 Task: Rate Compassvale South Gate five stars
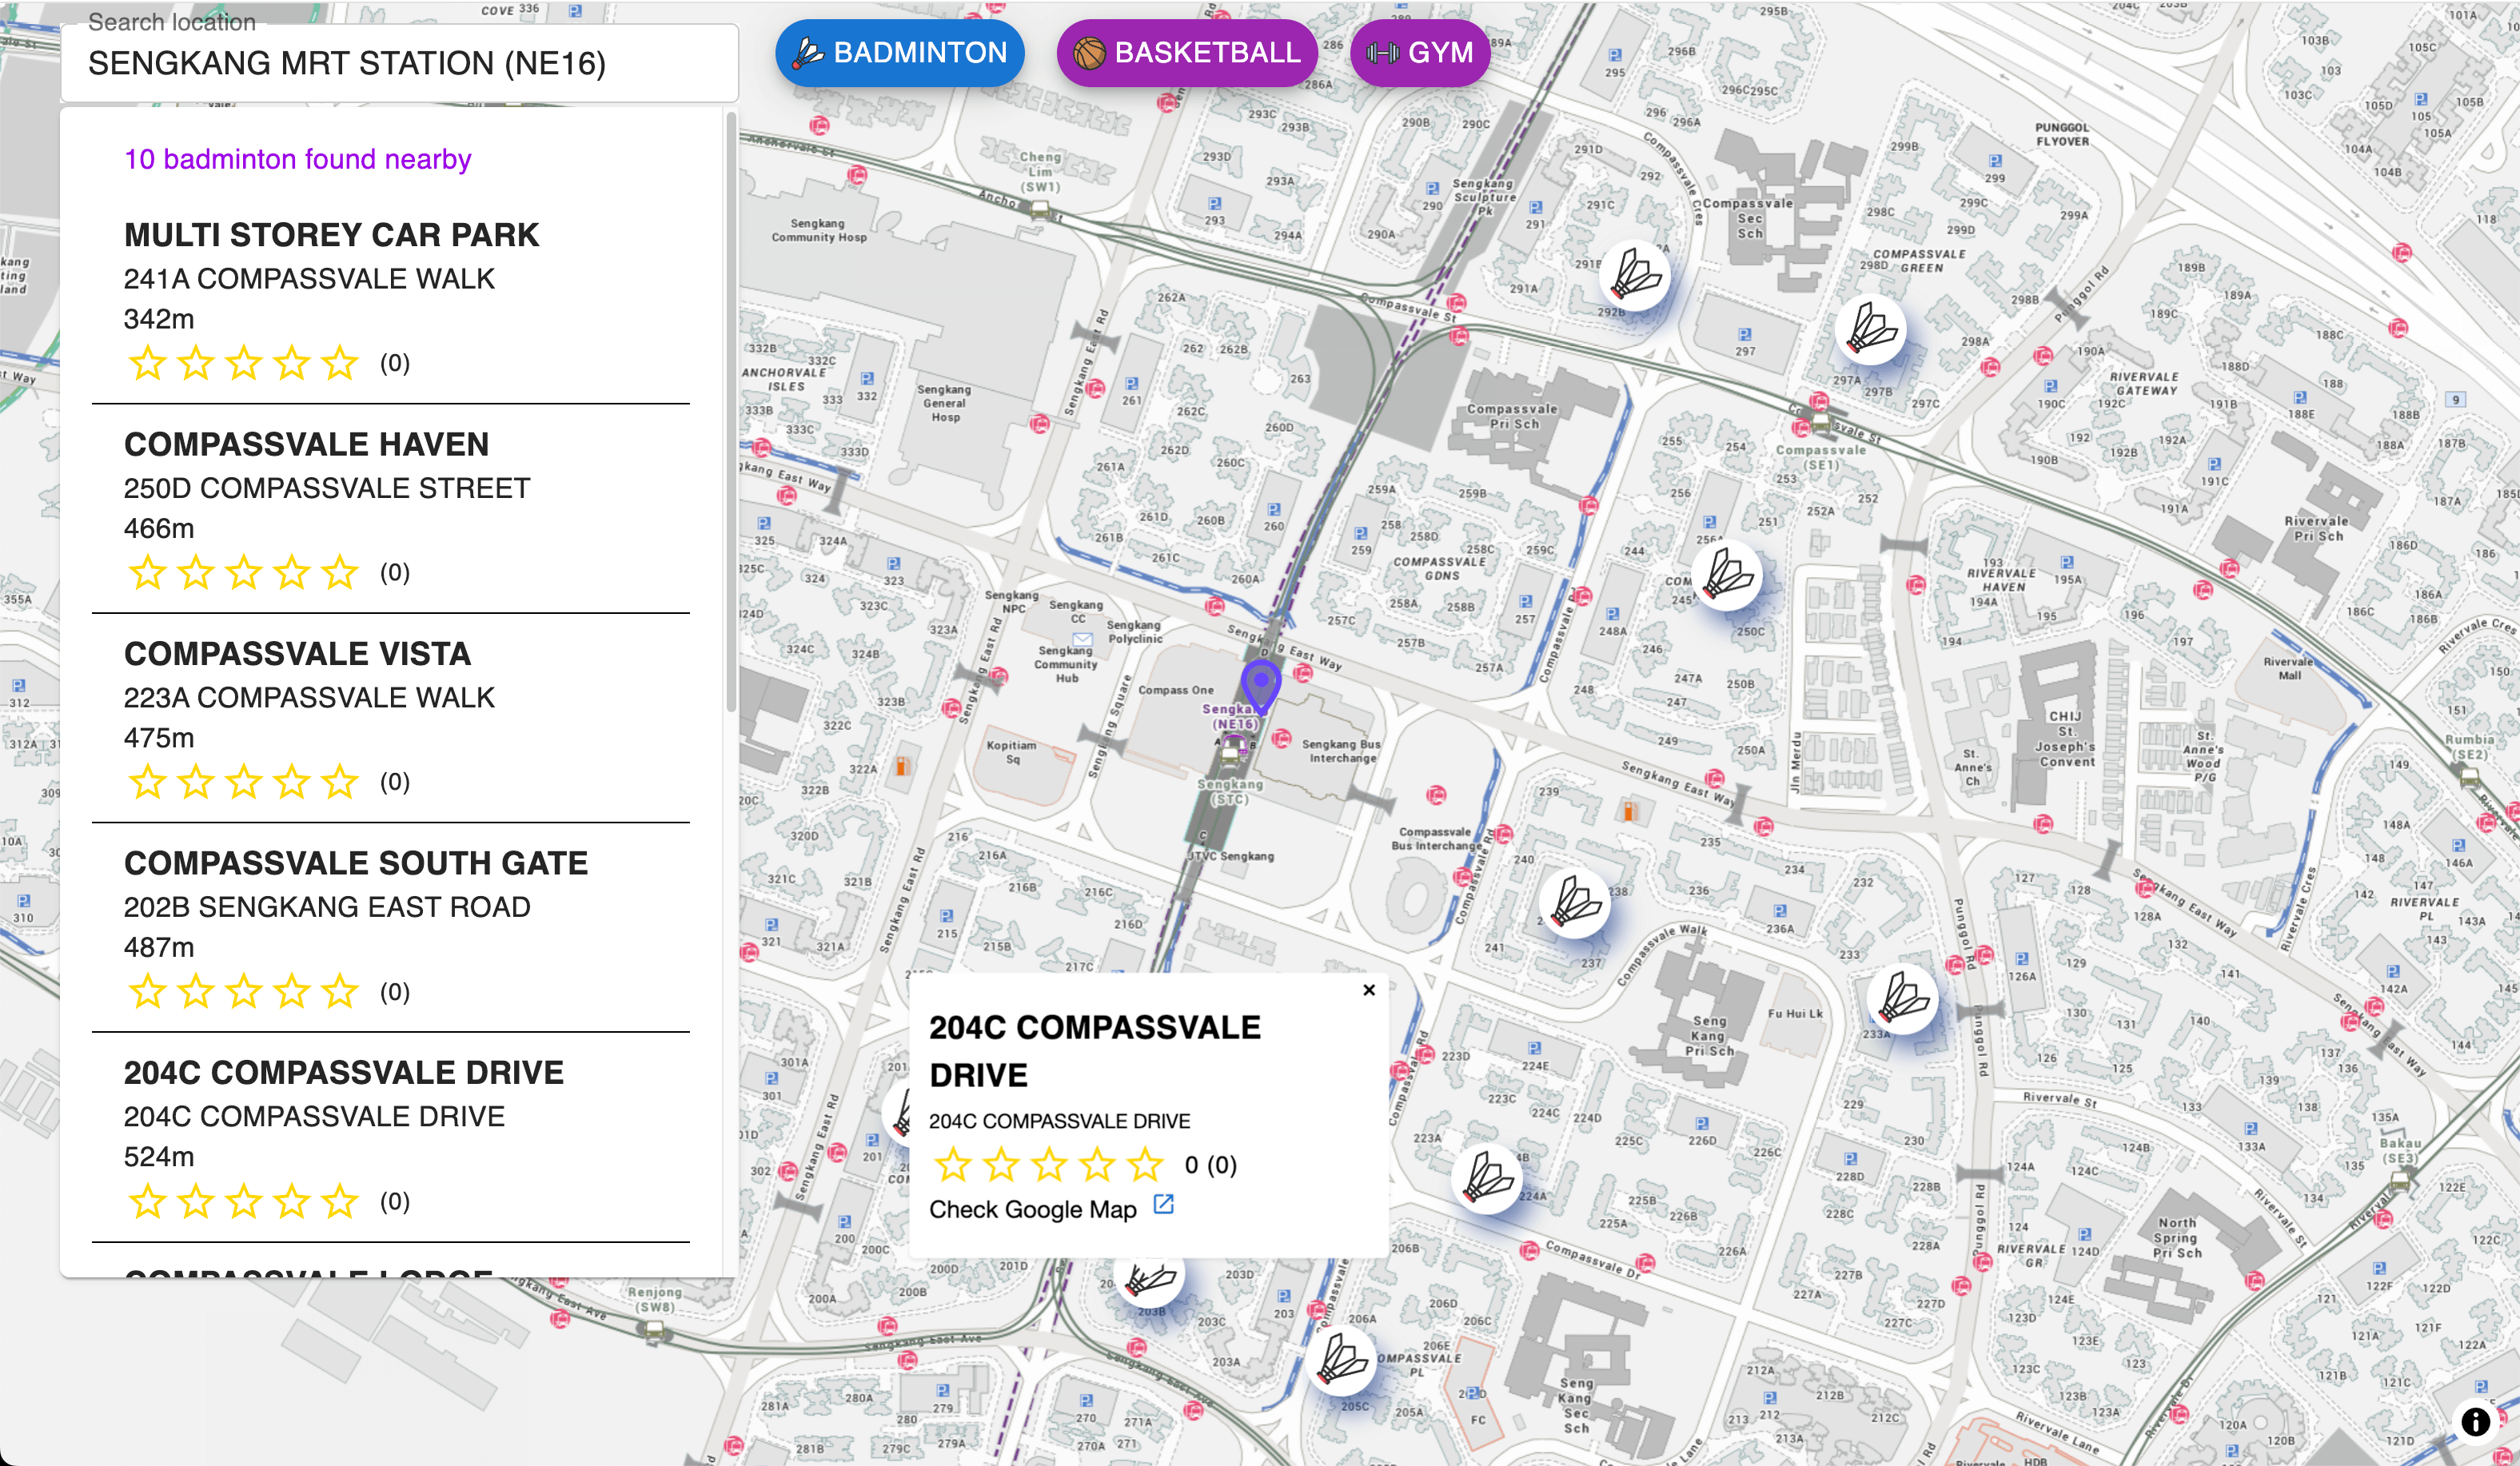click(340, 992)
